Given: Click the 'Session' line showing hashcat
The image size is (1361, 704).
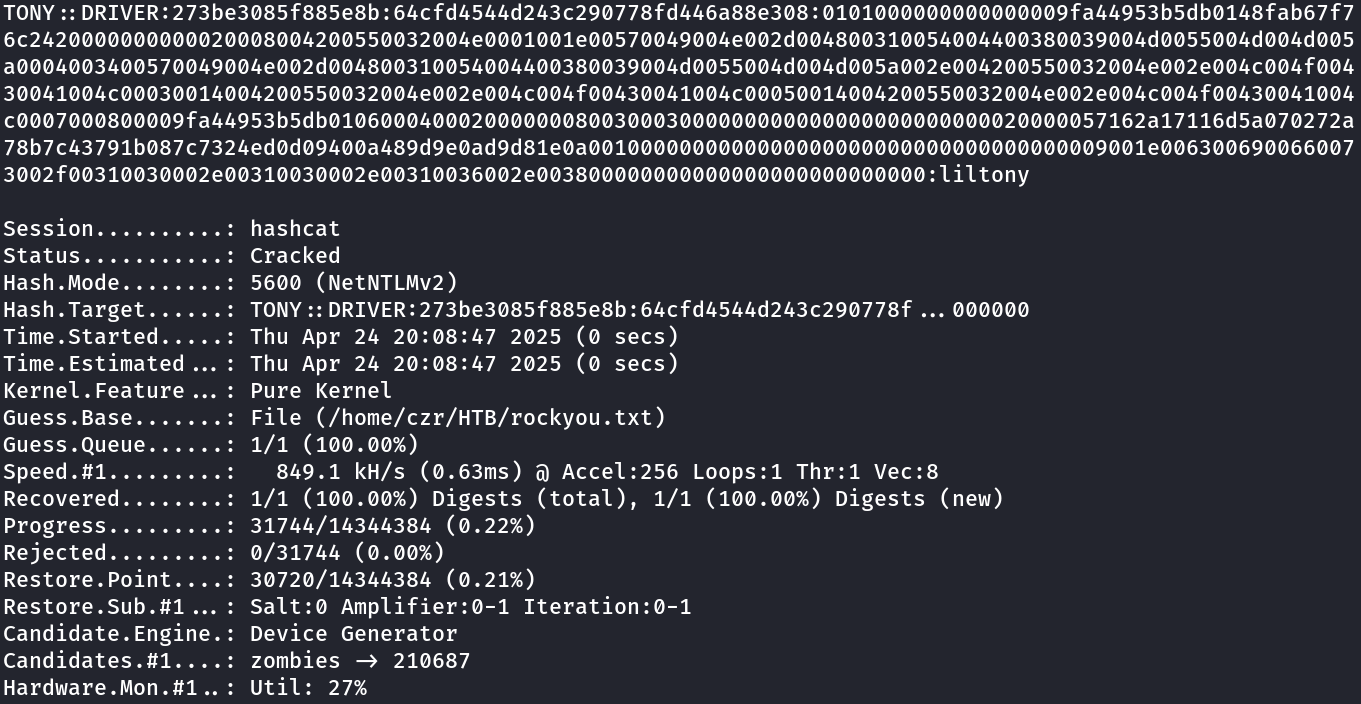Looking at the screenshot, I should click(295, 229).
